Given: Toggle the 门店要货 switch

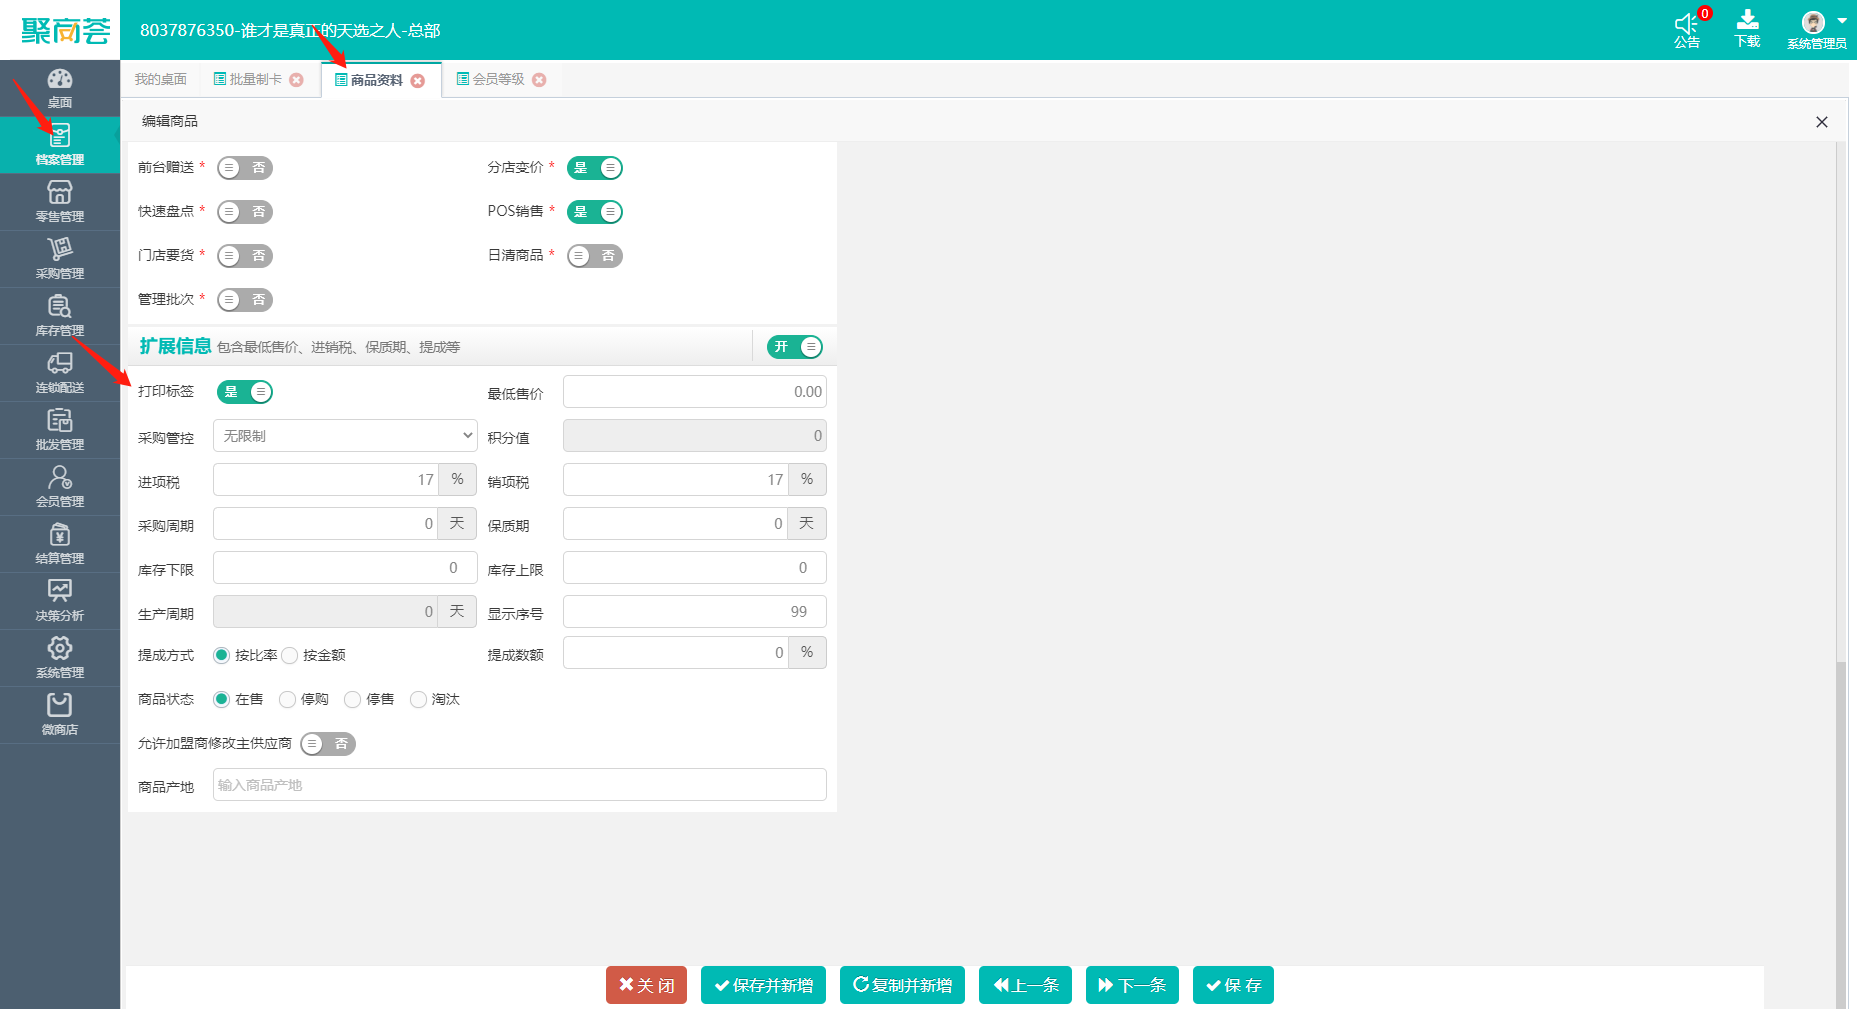Looking at the screenshot, I should 245,256.
